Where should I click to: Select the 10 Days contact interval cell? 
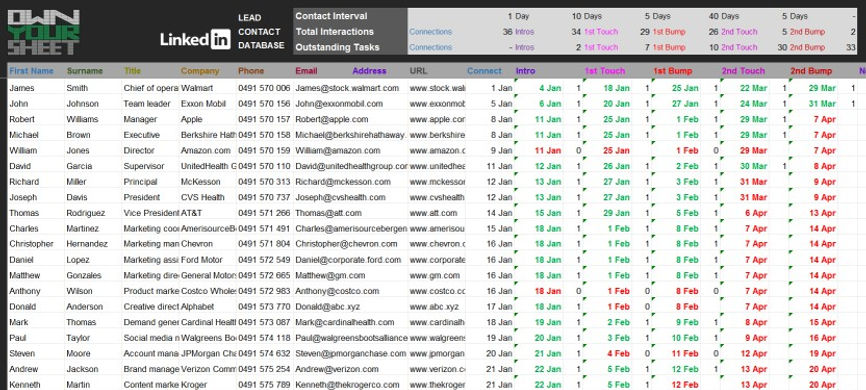587,16
